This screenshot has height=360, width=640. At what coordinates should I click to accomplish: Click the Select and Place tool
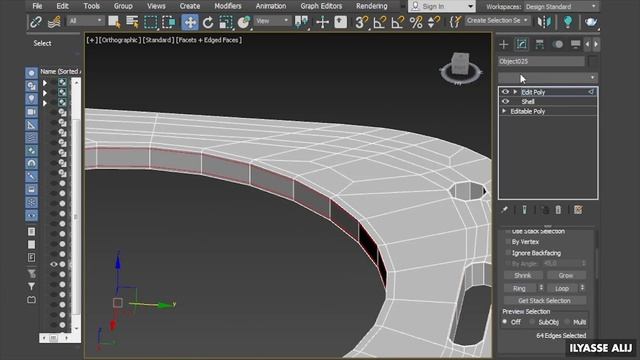pos(244,22)
